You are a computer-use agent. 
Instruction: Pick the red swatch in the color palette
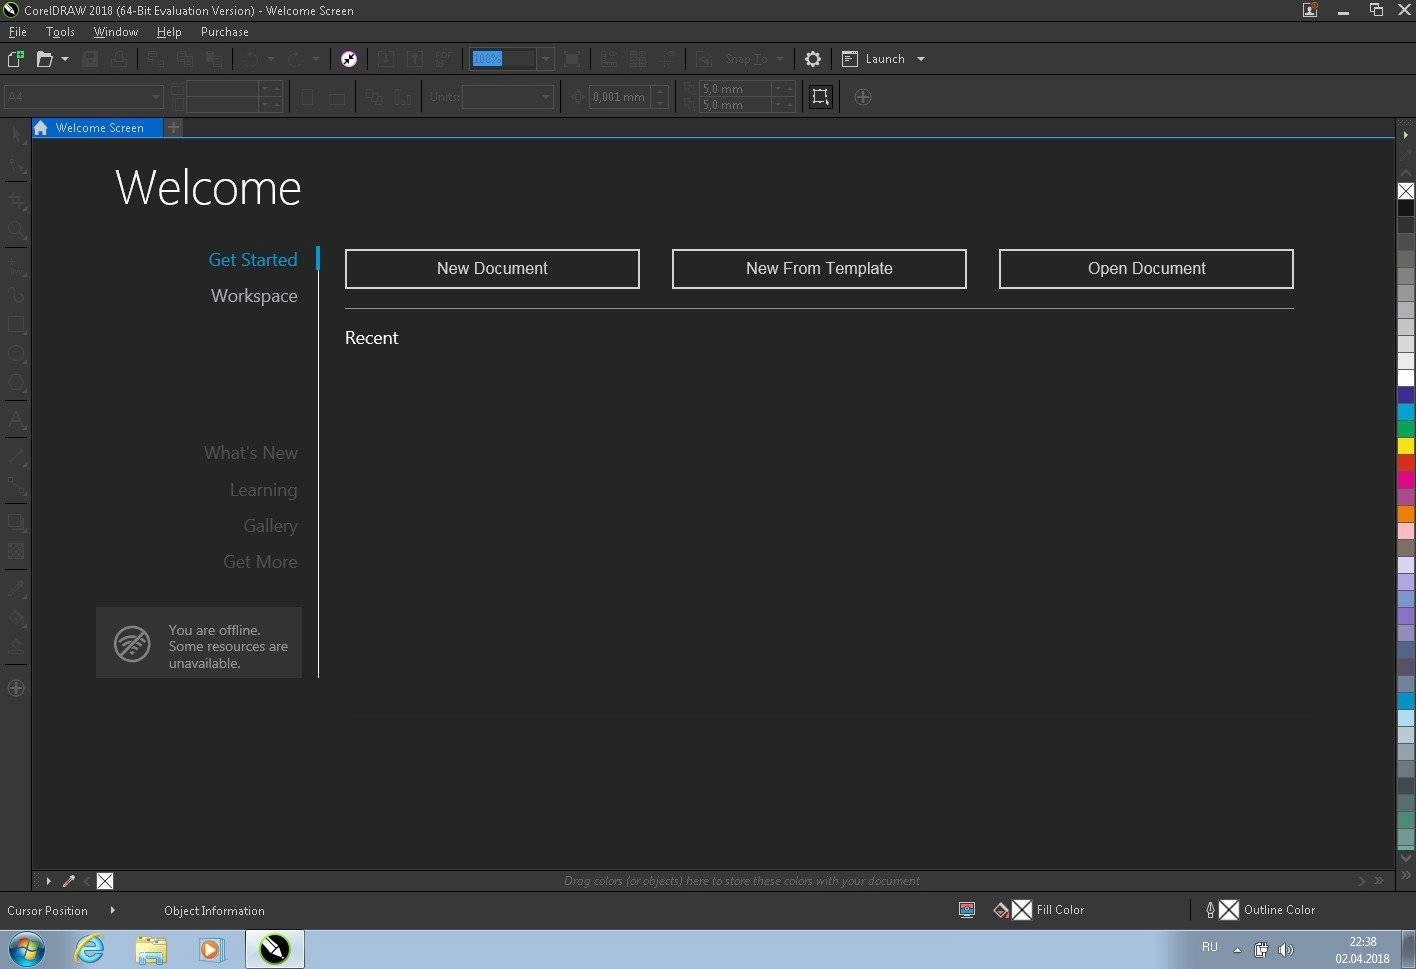pyautogui.click(x=1406, y=463)
